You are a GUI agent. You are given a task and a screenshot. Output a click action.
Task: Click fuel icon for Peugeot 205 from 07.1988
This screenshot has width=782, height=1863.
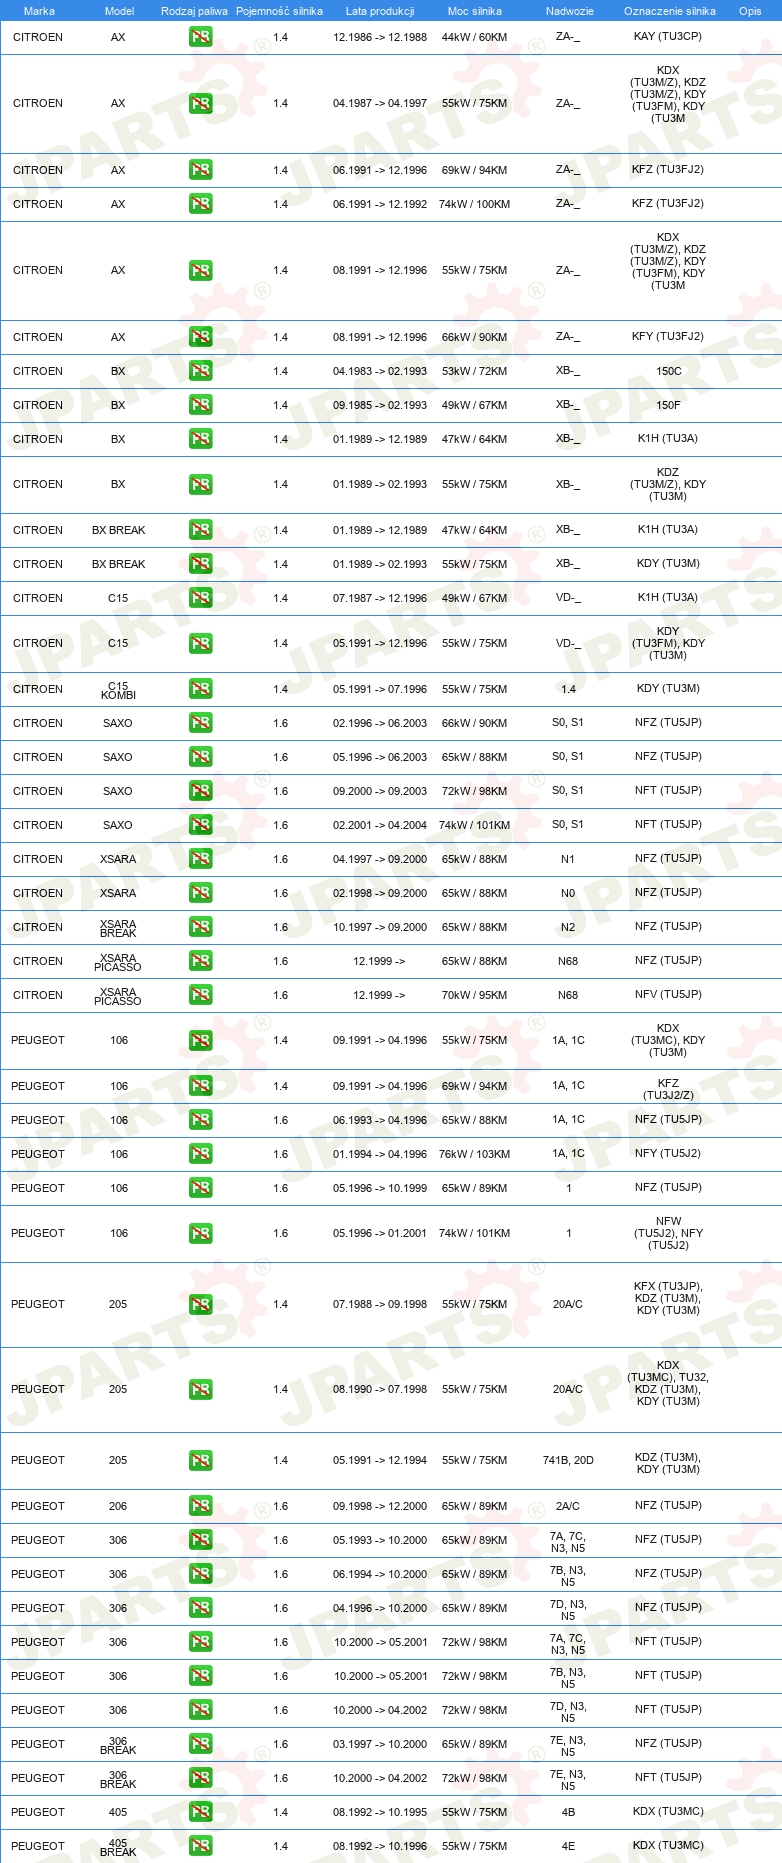200,1304
